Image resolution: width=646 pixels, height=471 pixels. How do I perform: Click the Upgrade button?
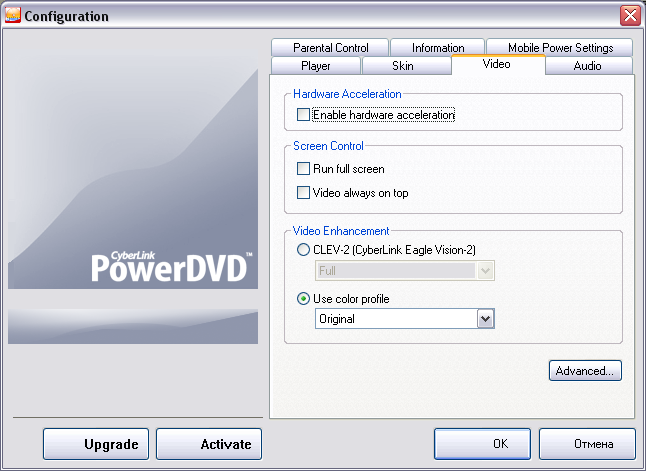(x=96, y=444)
